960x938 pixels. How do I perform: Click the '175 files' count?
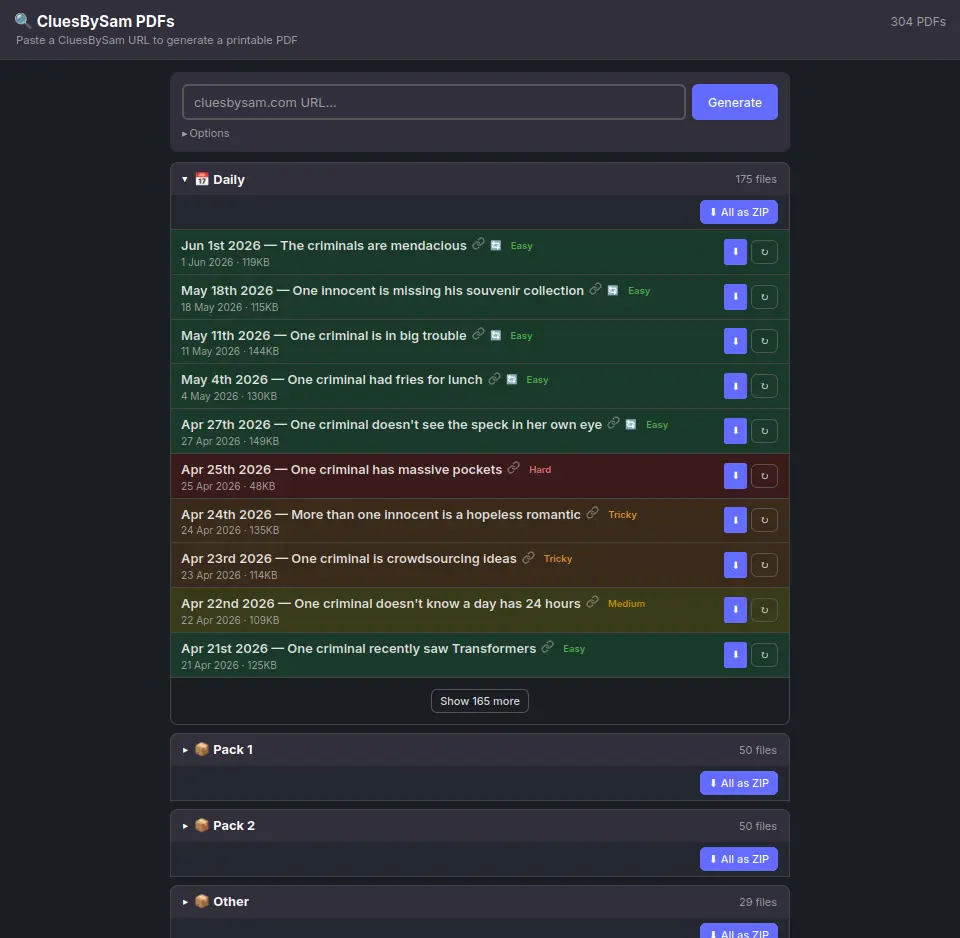756,179
